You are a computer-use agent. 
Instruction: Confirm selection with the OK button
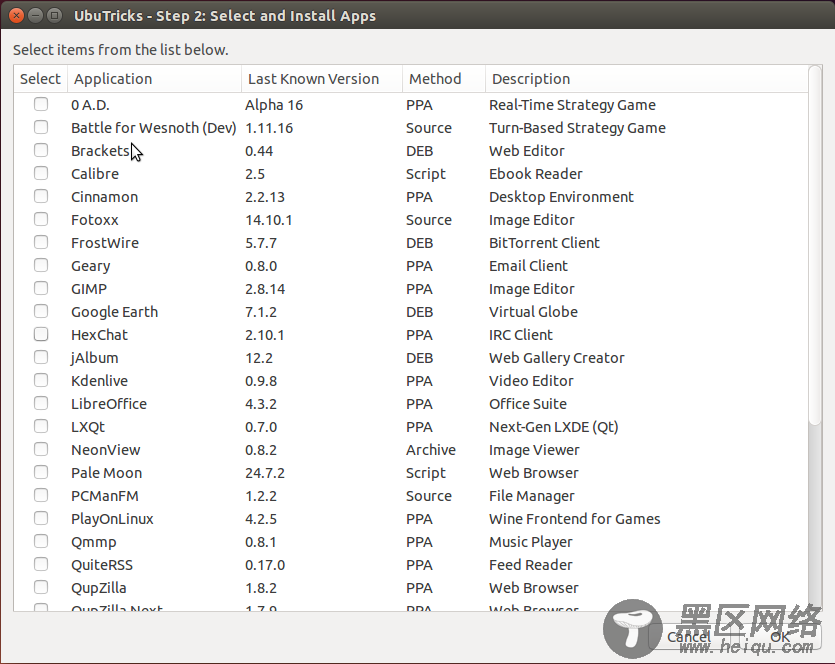pos(780,637)
